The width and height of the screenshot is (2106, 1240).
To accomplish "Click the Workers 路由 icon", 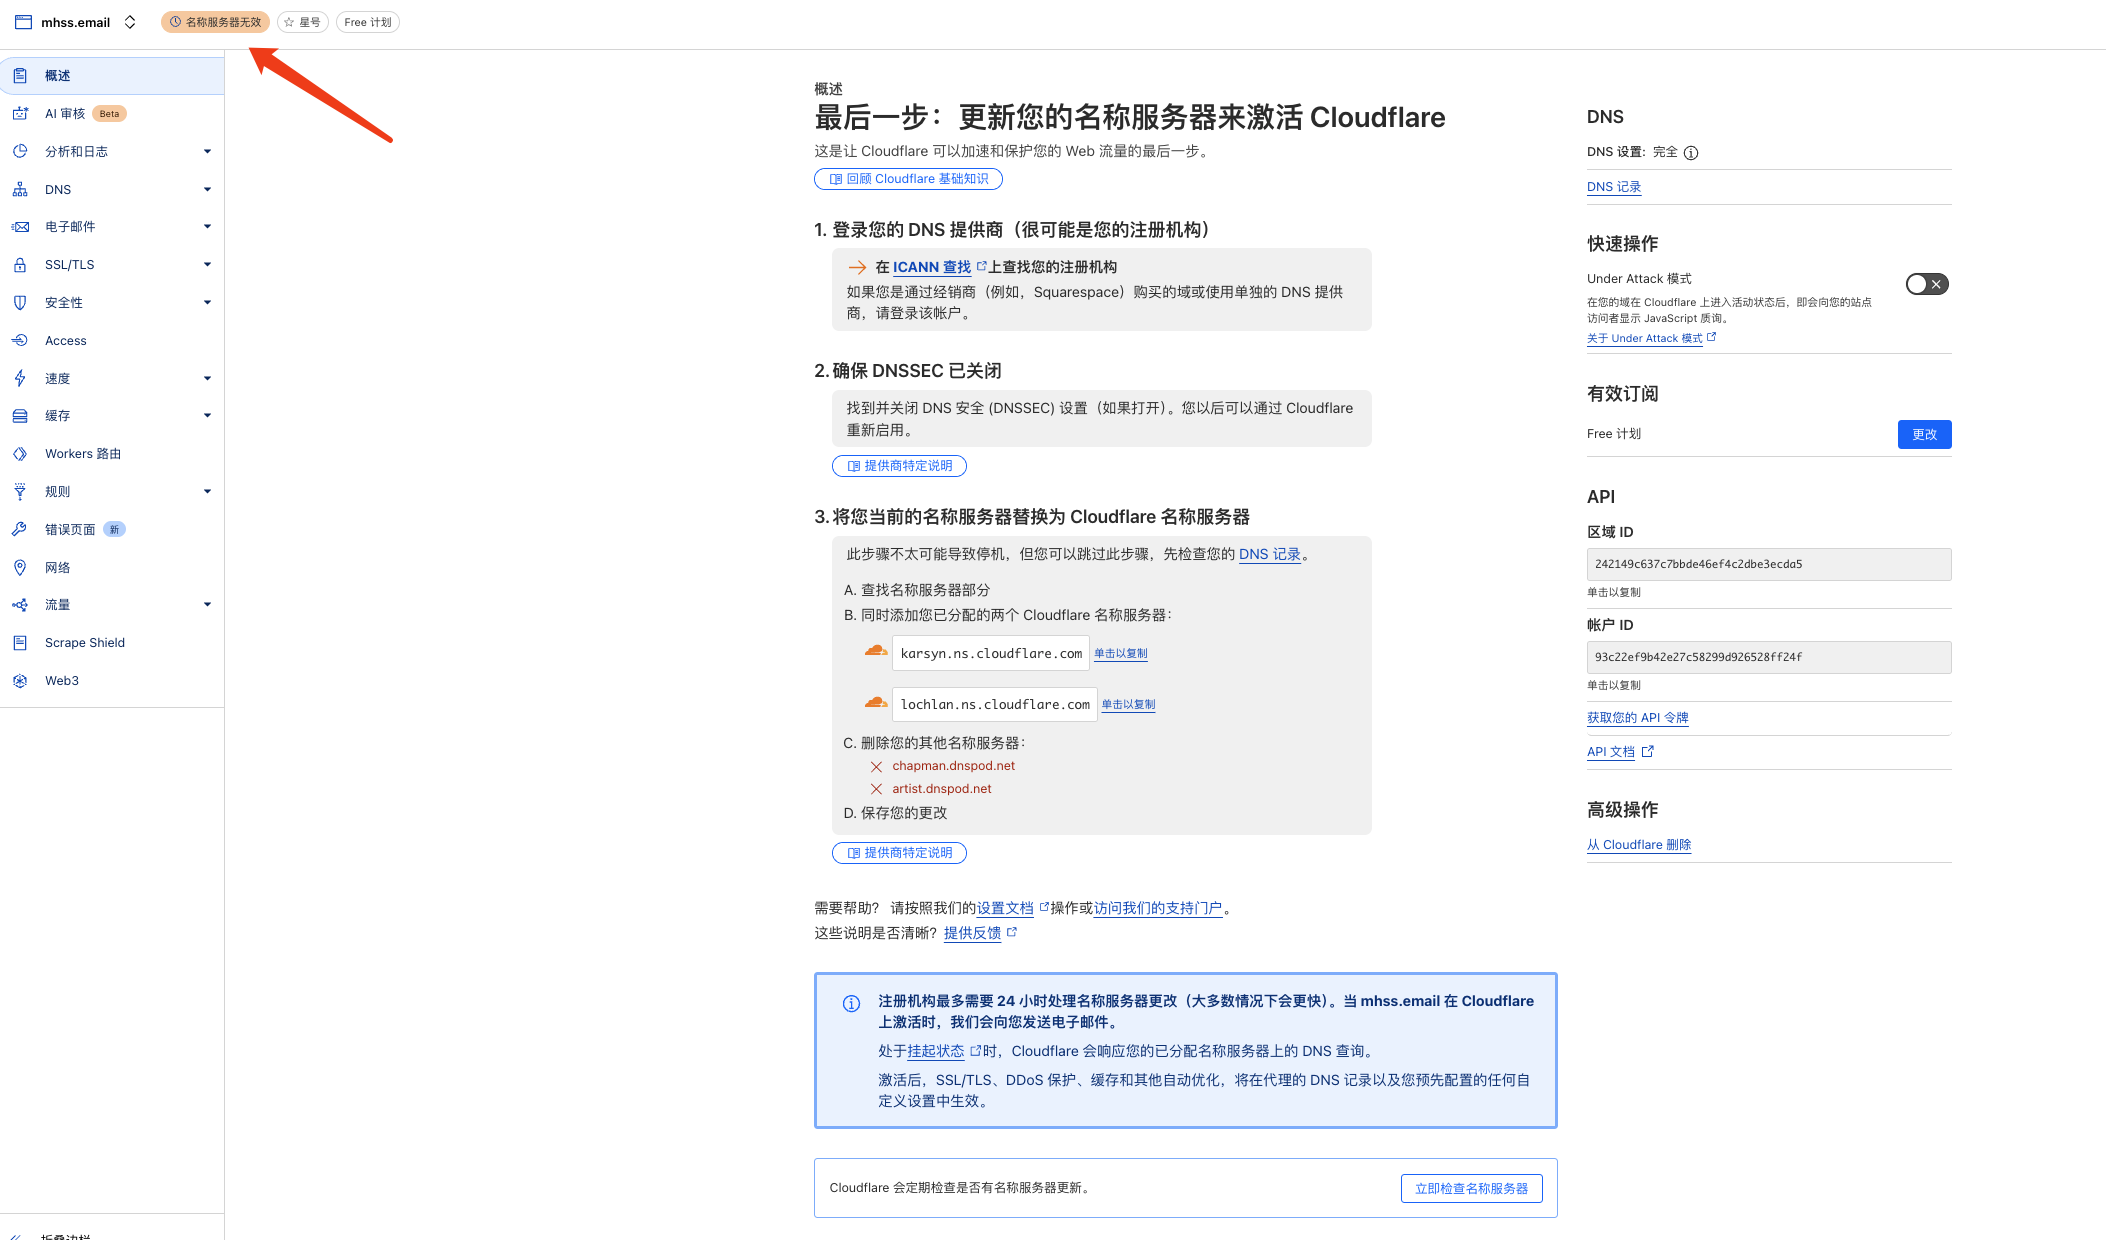I will point(20,454).
